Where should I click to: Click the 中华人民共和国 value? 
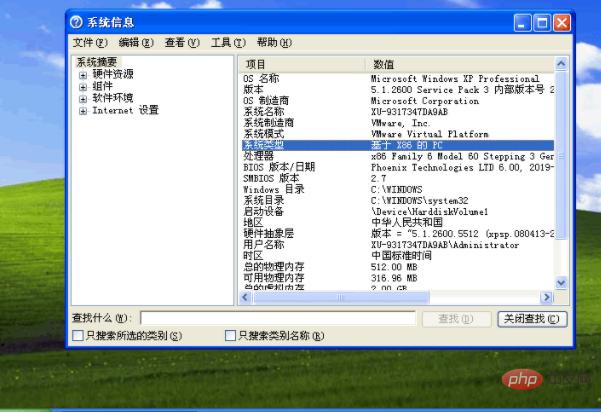(407, 223)
